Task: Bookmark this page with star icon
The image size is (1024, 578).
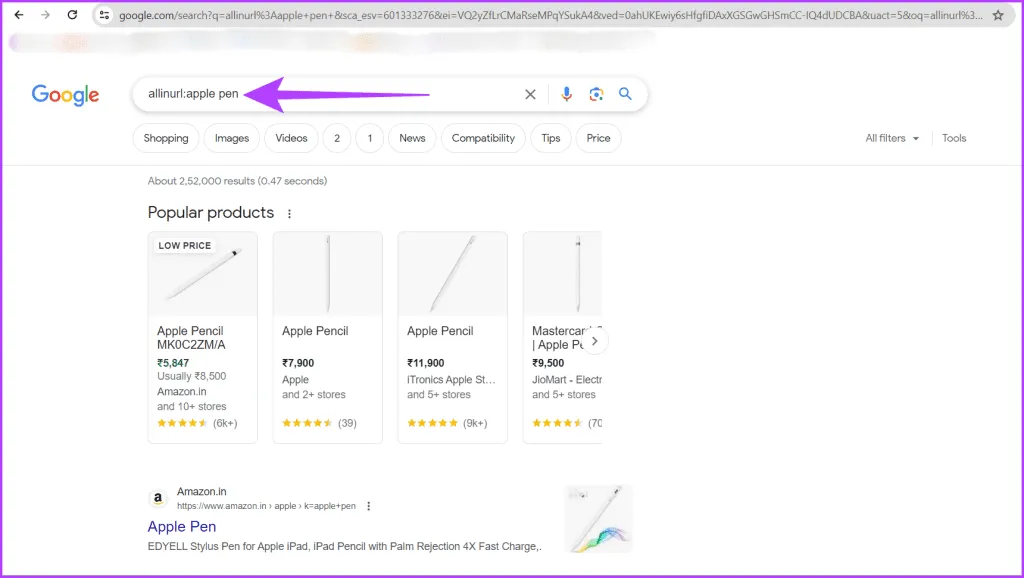Action: point(998,15)
